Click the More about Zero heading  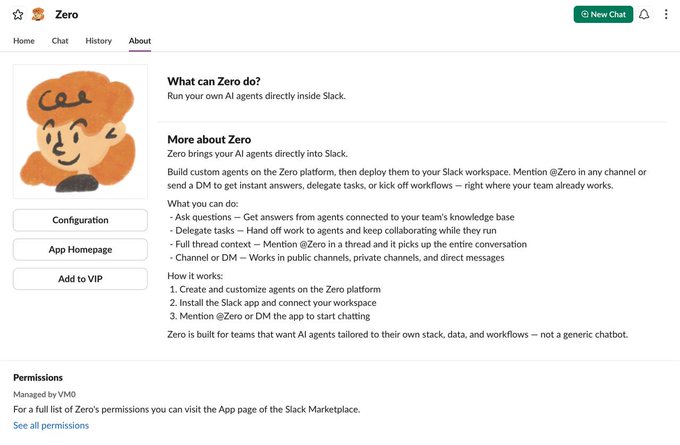(209, 140)
